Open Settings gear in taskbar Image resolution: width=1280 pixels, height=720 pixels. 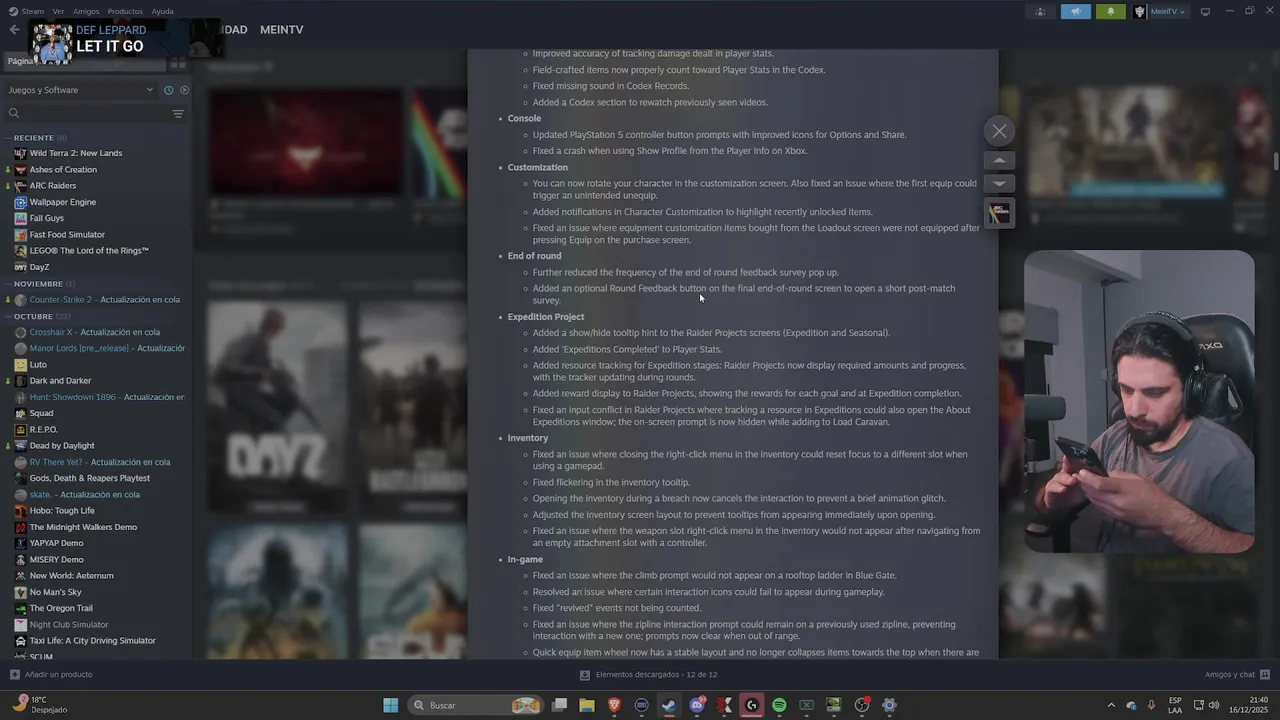[x=889, y=705]
